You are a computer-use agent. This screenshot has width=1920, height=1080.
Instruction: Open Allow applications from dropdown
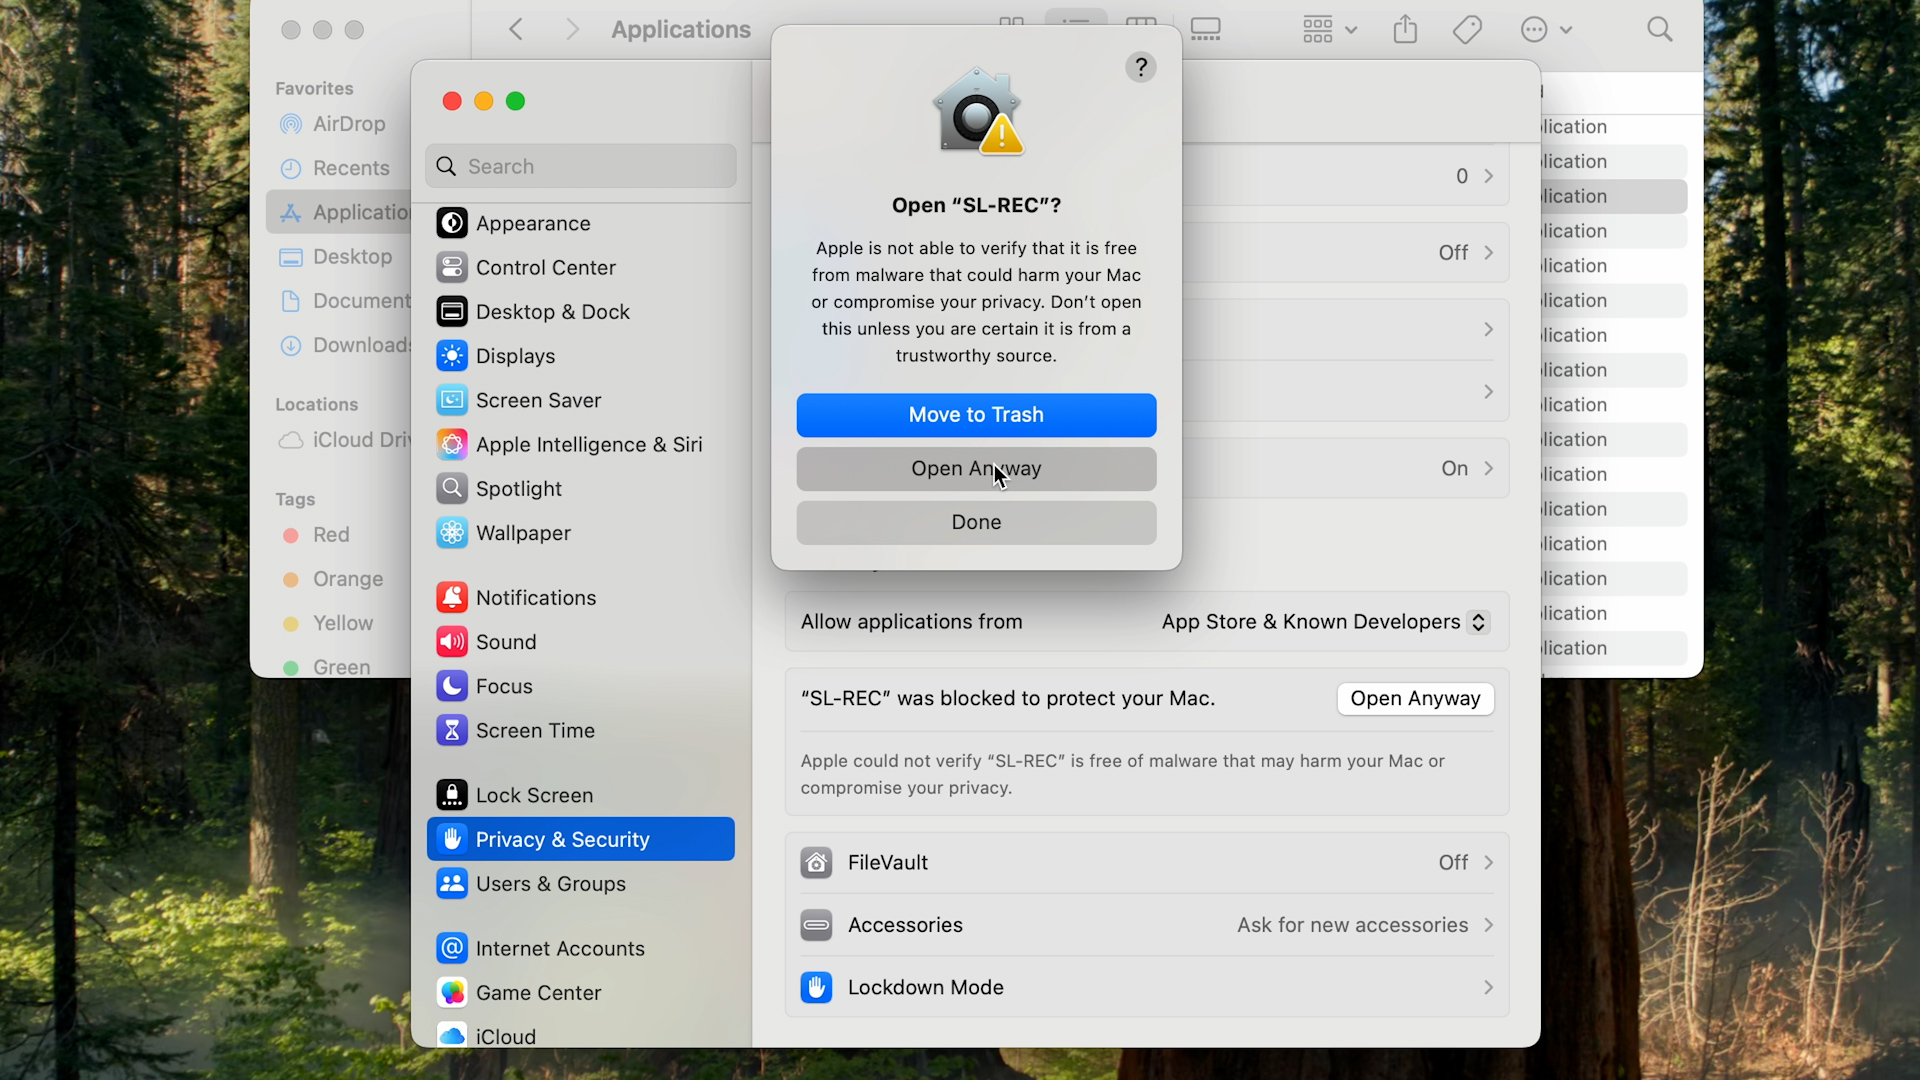tap(1326, 622)
